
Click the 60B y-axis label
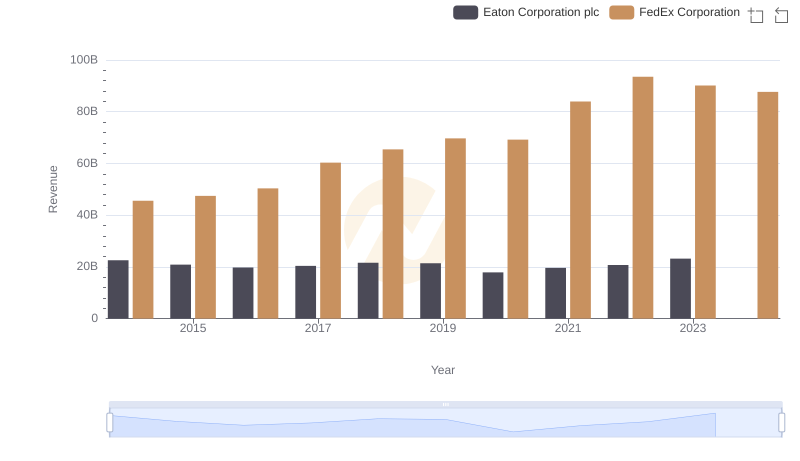pos(87,163)
